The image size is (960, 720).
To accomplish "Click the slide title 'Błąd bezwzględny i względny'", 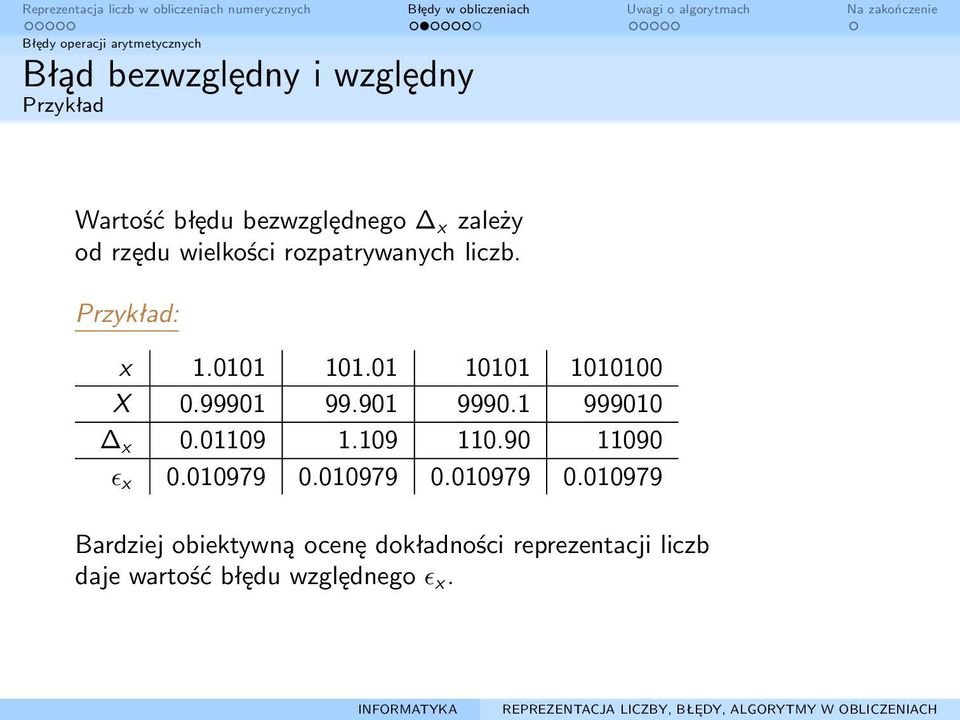I will tap(249, 76).
